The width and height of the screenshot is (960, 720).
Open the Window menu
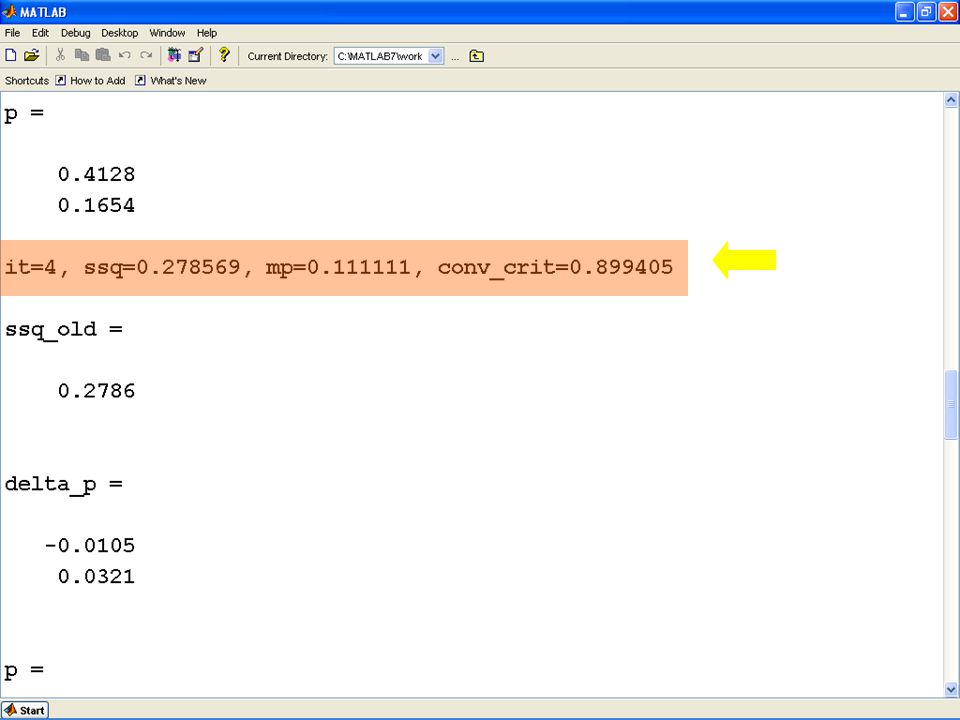pos(167,33)
